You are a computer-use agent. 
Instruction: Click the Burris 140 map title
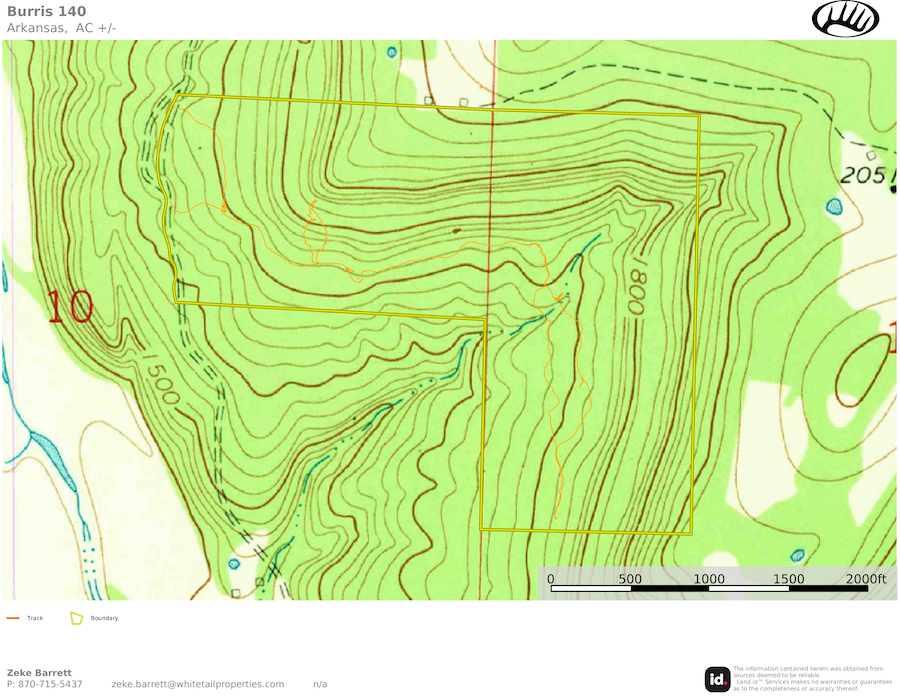[47, 11]
